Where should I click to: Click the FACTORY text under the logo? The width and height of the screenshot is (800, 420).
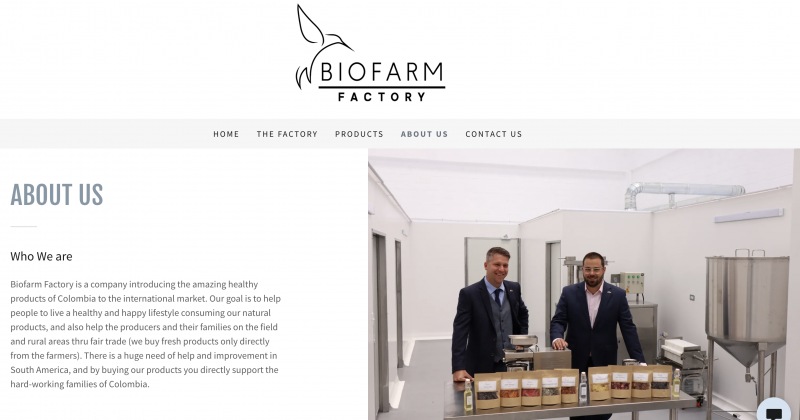382,96
